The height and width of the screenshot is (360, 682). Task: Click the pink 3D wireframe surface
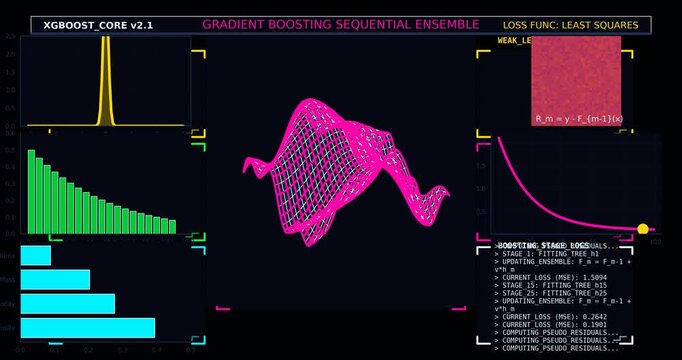pyautogui.click(x=346, y=172)
